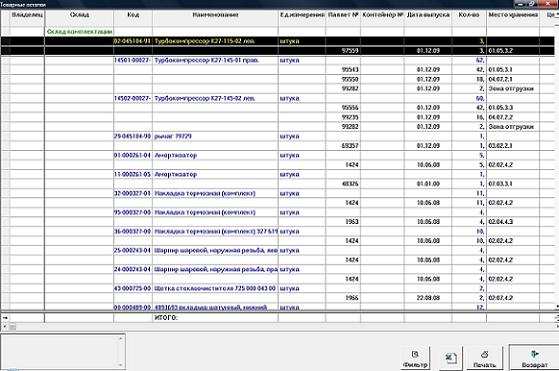The width and height of the screenshot is (559, 371).
Task: Click the Возврат return button
Action: pyautogui.click(x=534, y=358)
